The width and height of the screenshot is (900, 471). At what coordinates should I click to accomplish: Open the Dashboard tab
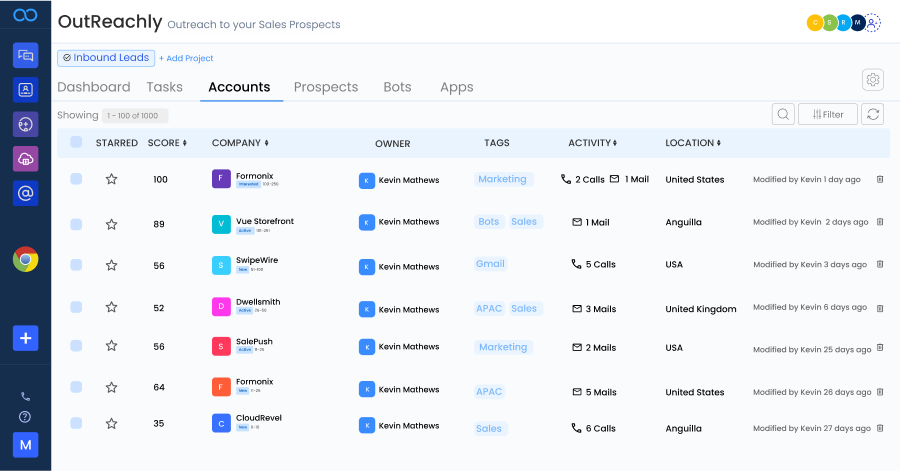[94, 87]
